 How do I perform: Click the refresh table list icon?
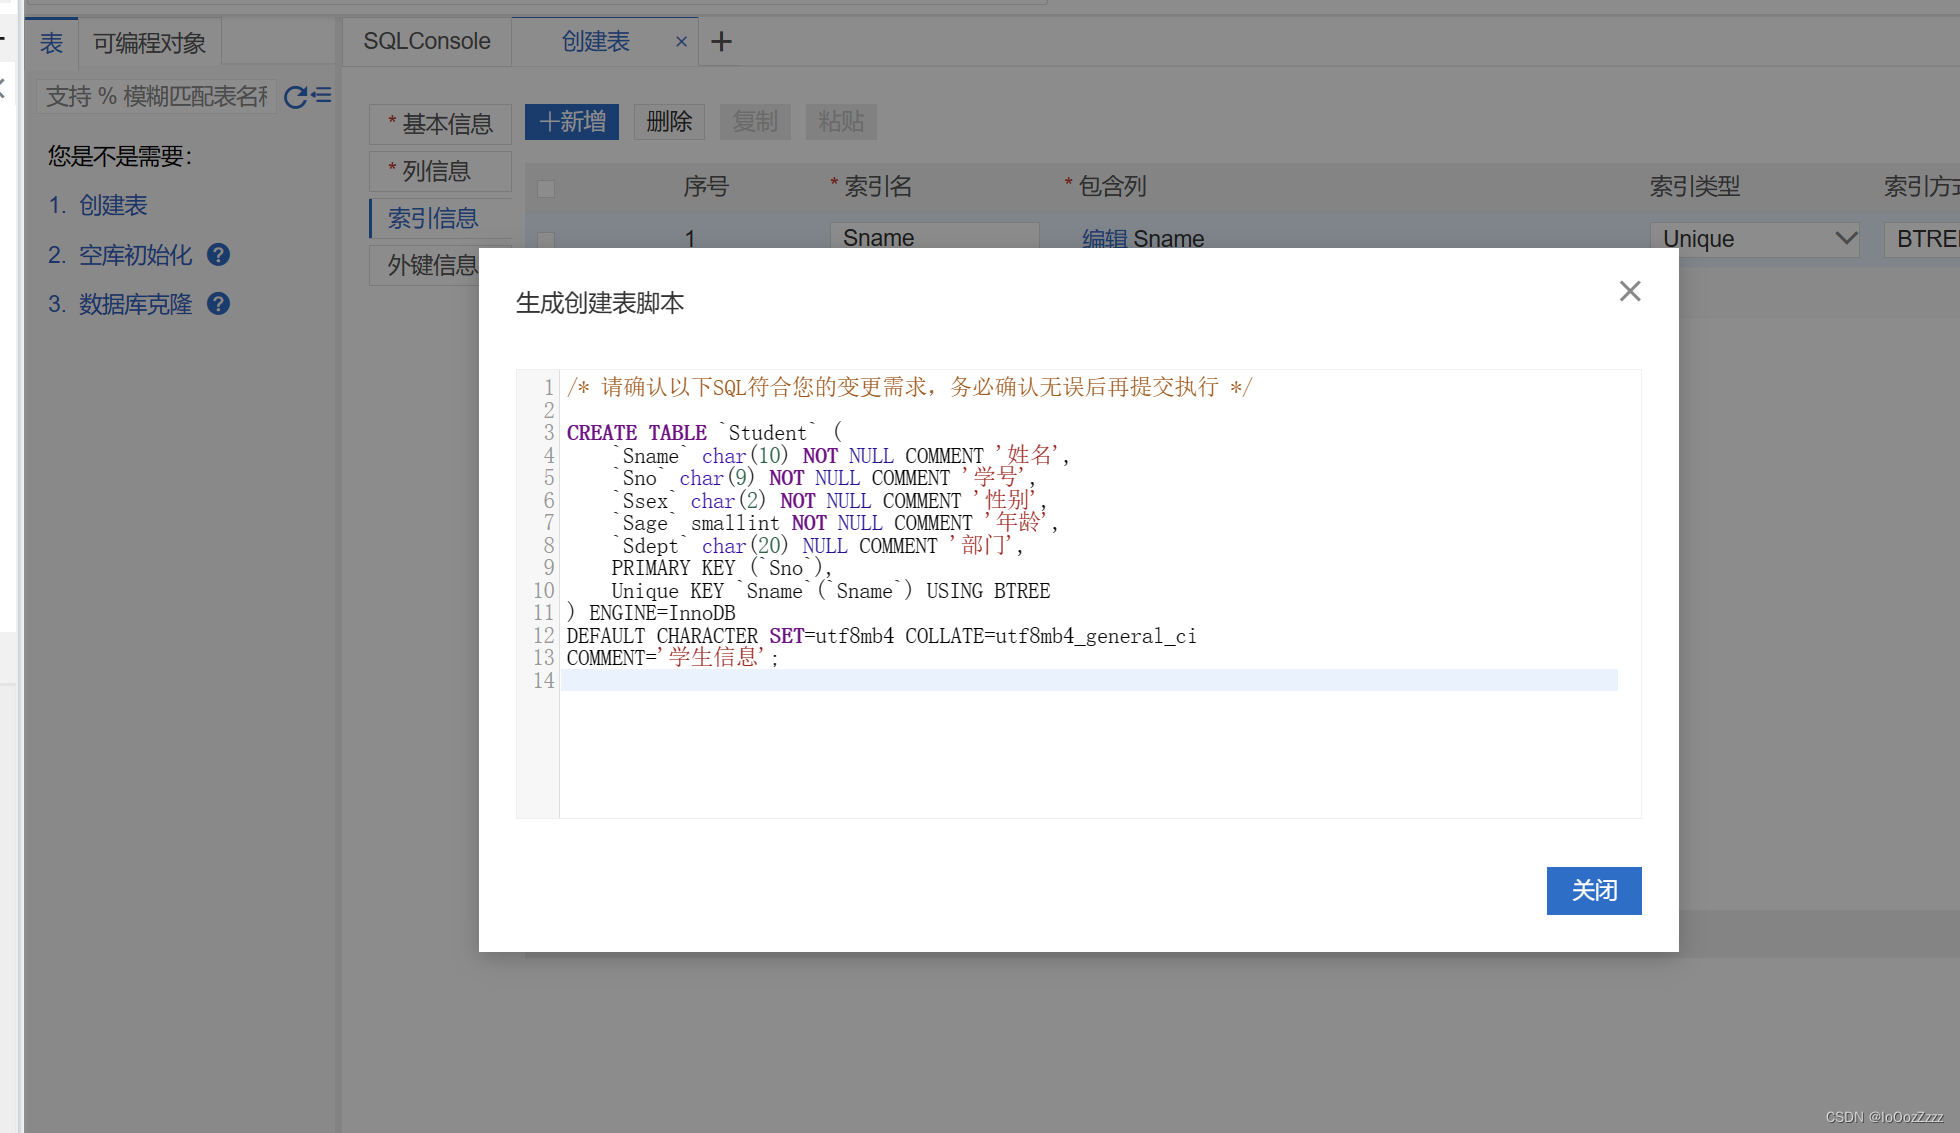295,97
